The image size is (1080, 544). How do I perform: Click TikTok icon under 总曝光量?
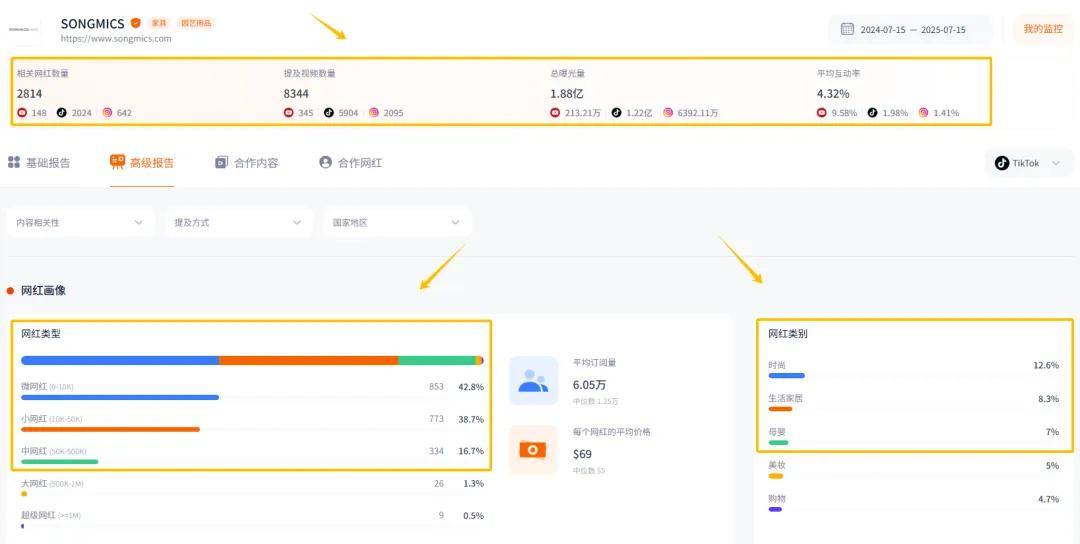click(x=616, y=112)
